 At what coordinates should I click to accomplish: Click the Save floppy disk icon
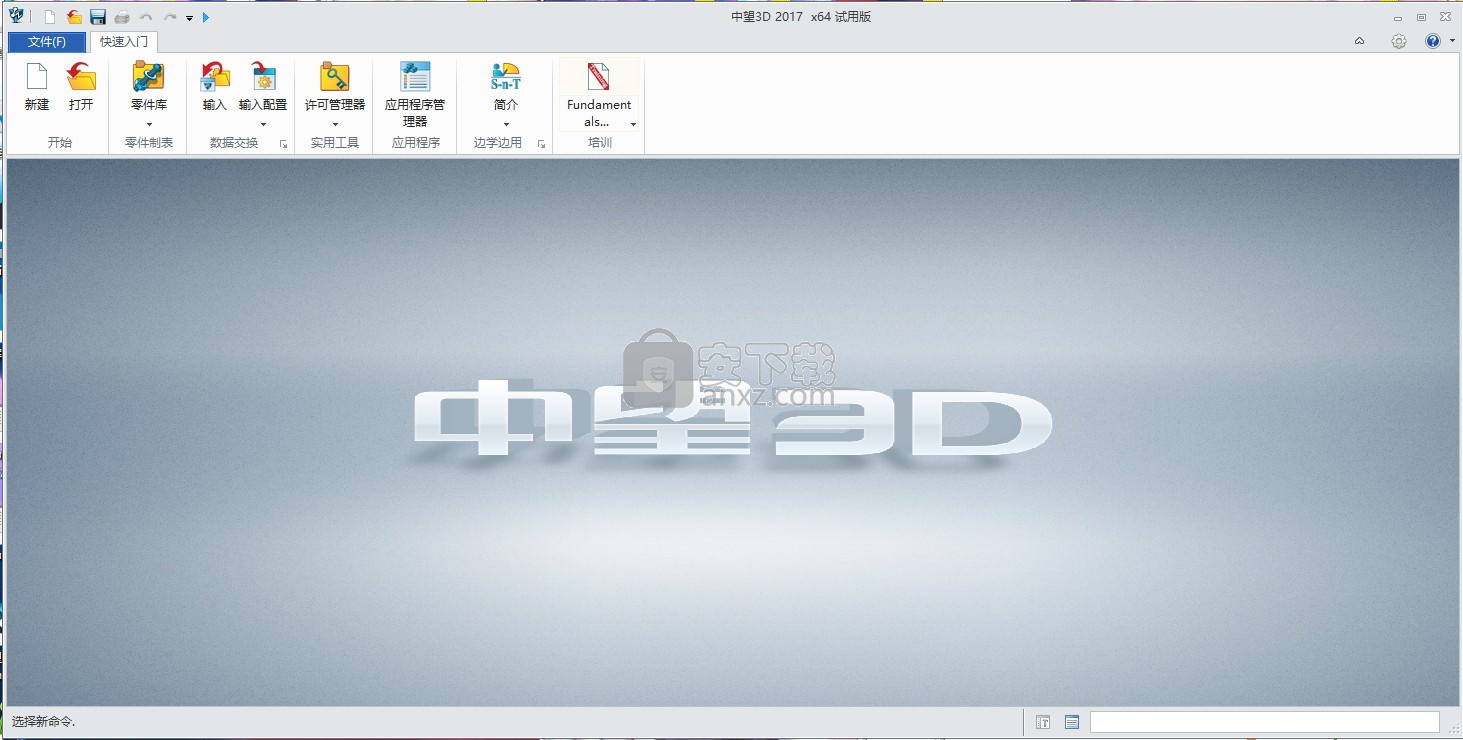(98, 17)
